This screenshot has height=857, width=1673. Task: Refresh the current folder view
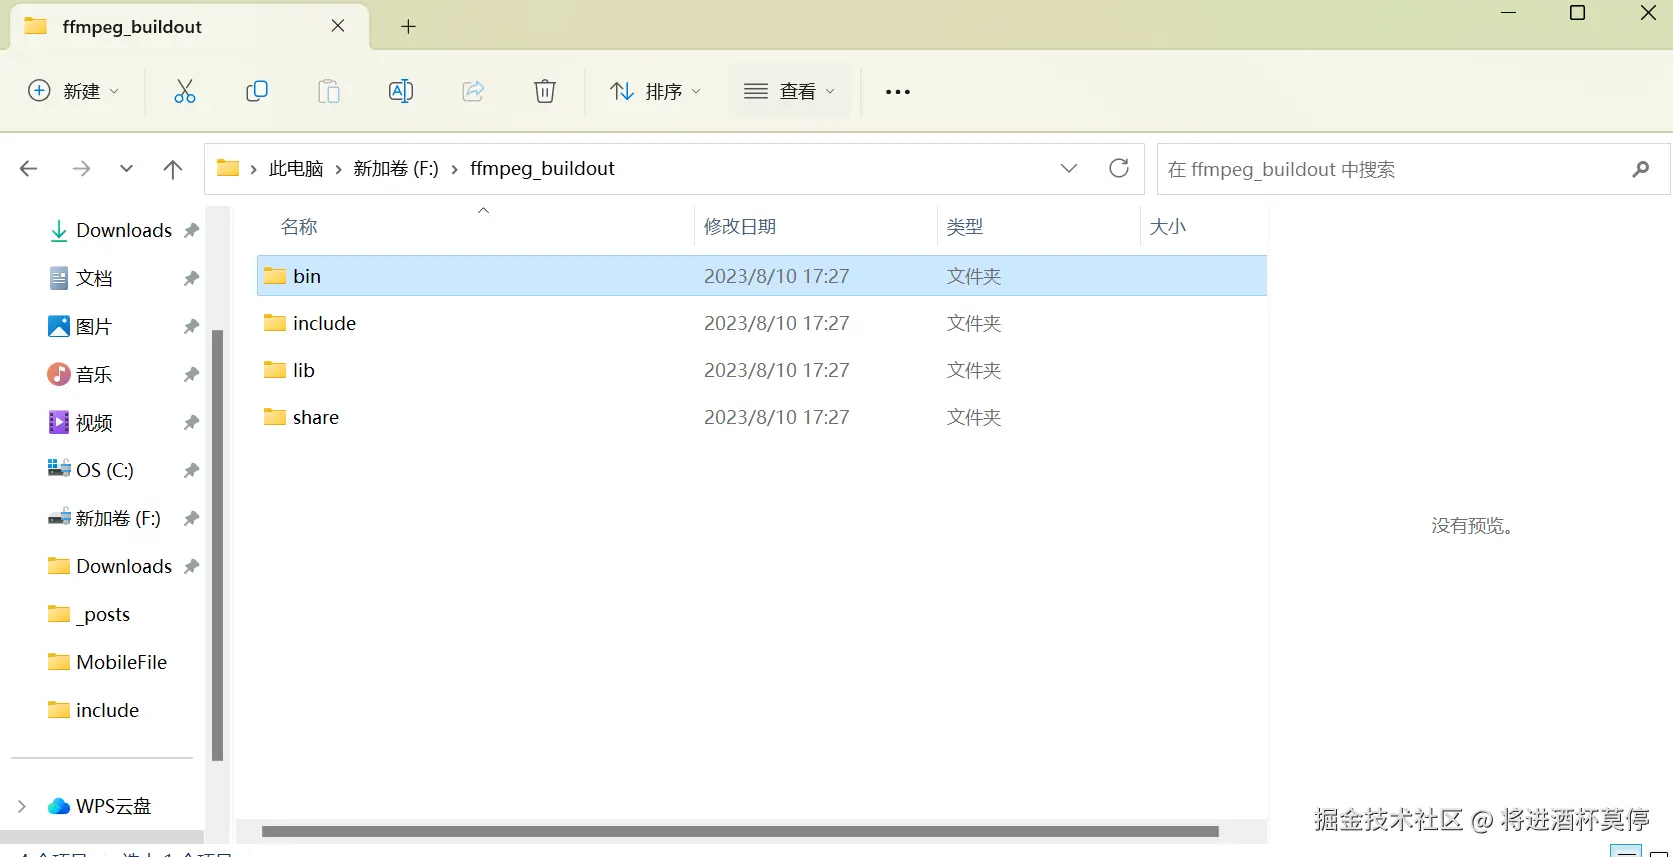point(1119,168)
